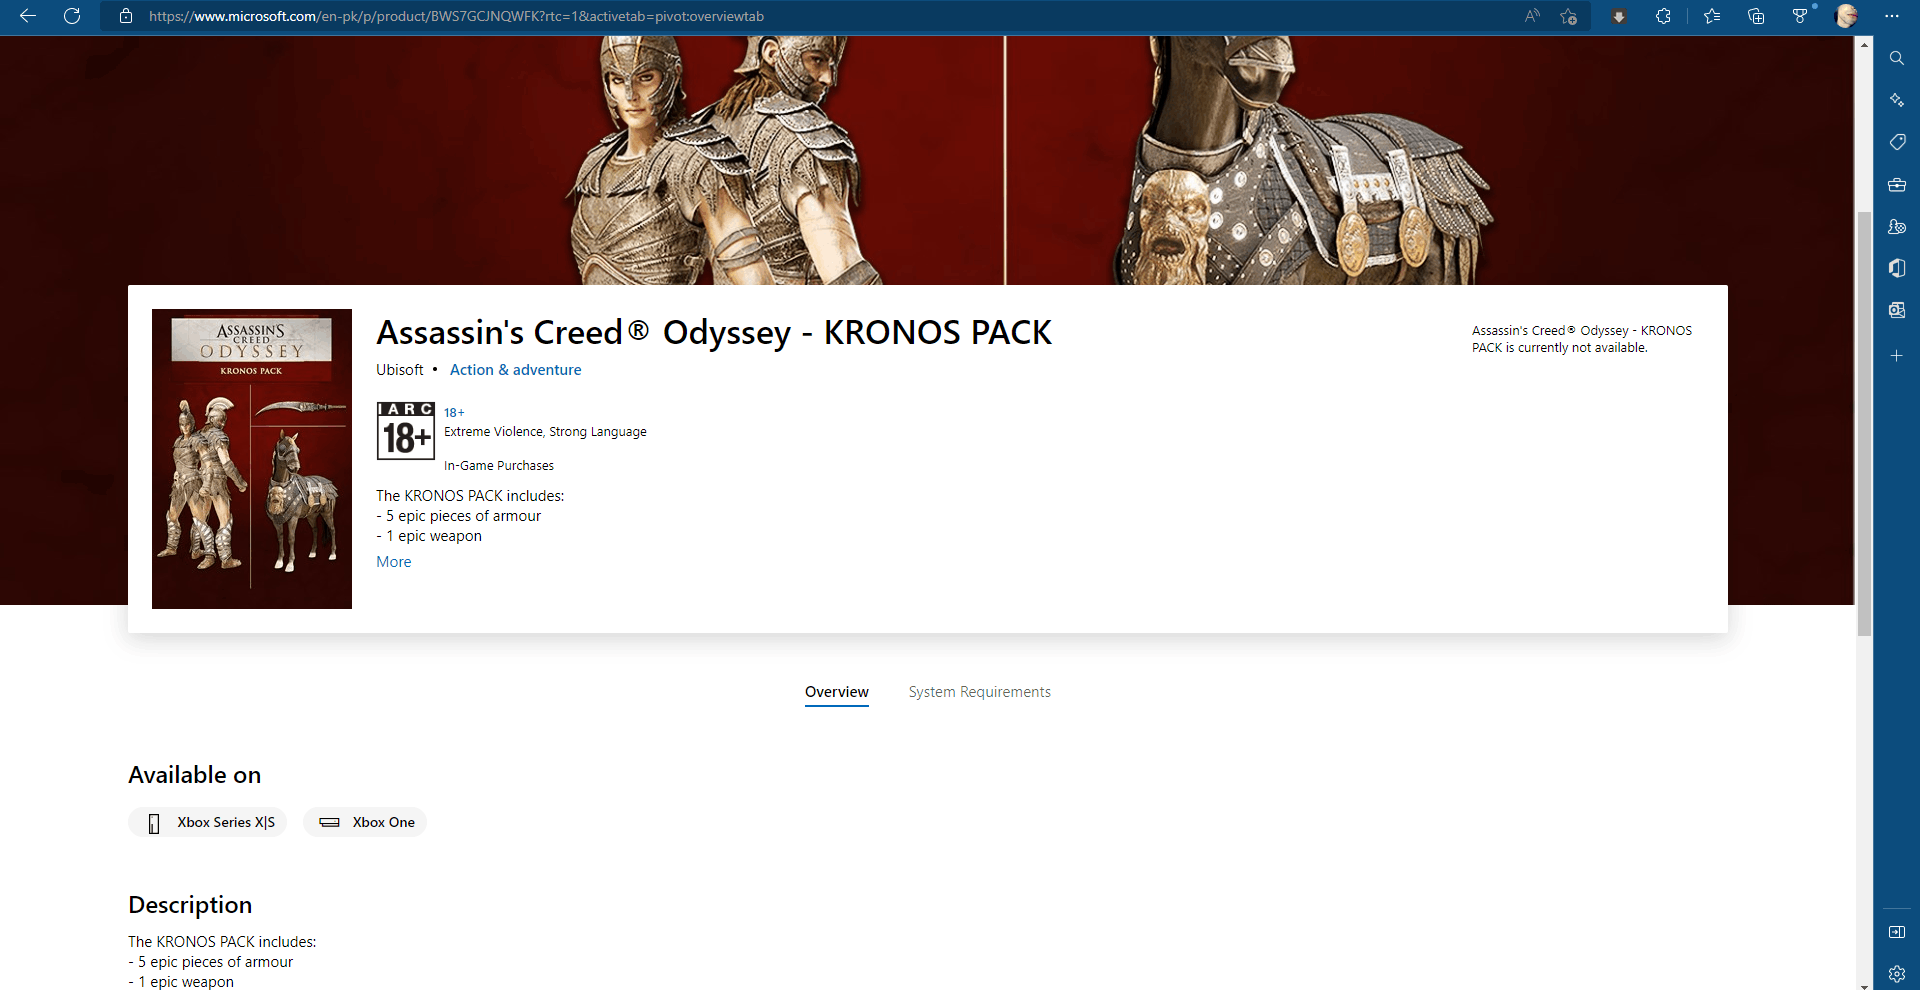Screen dimensions: 1920x990
Task: Open sidebar Search
Action: click(x=1897, y=58)
